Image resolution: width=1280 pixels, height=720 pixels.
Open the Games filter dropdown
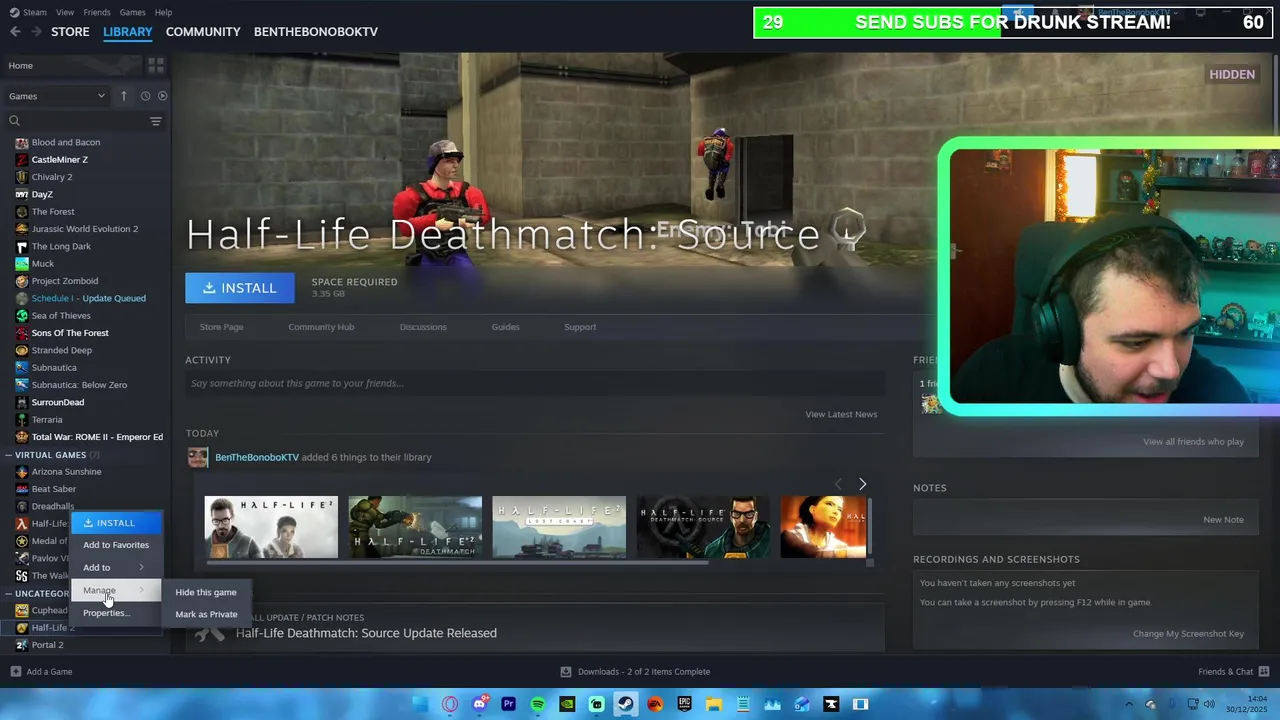point(56,96)
